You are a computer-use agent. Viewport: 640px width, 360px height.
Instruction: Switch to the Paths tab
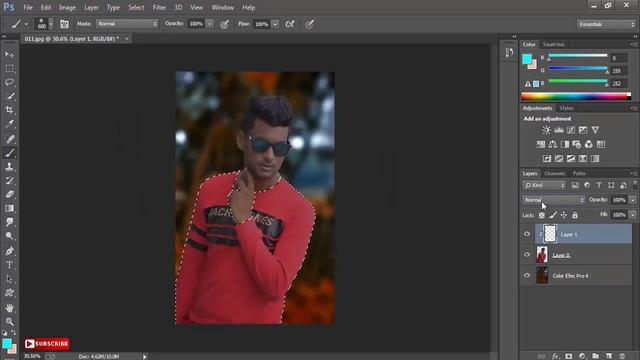579,173
